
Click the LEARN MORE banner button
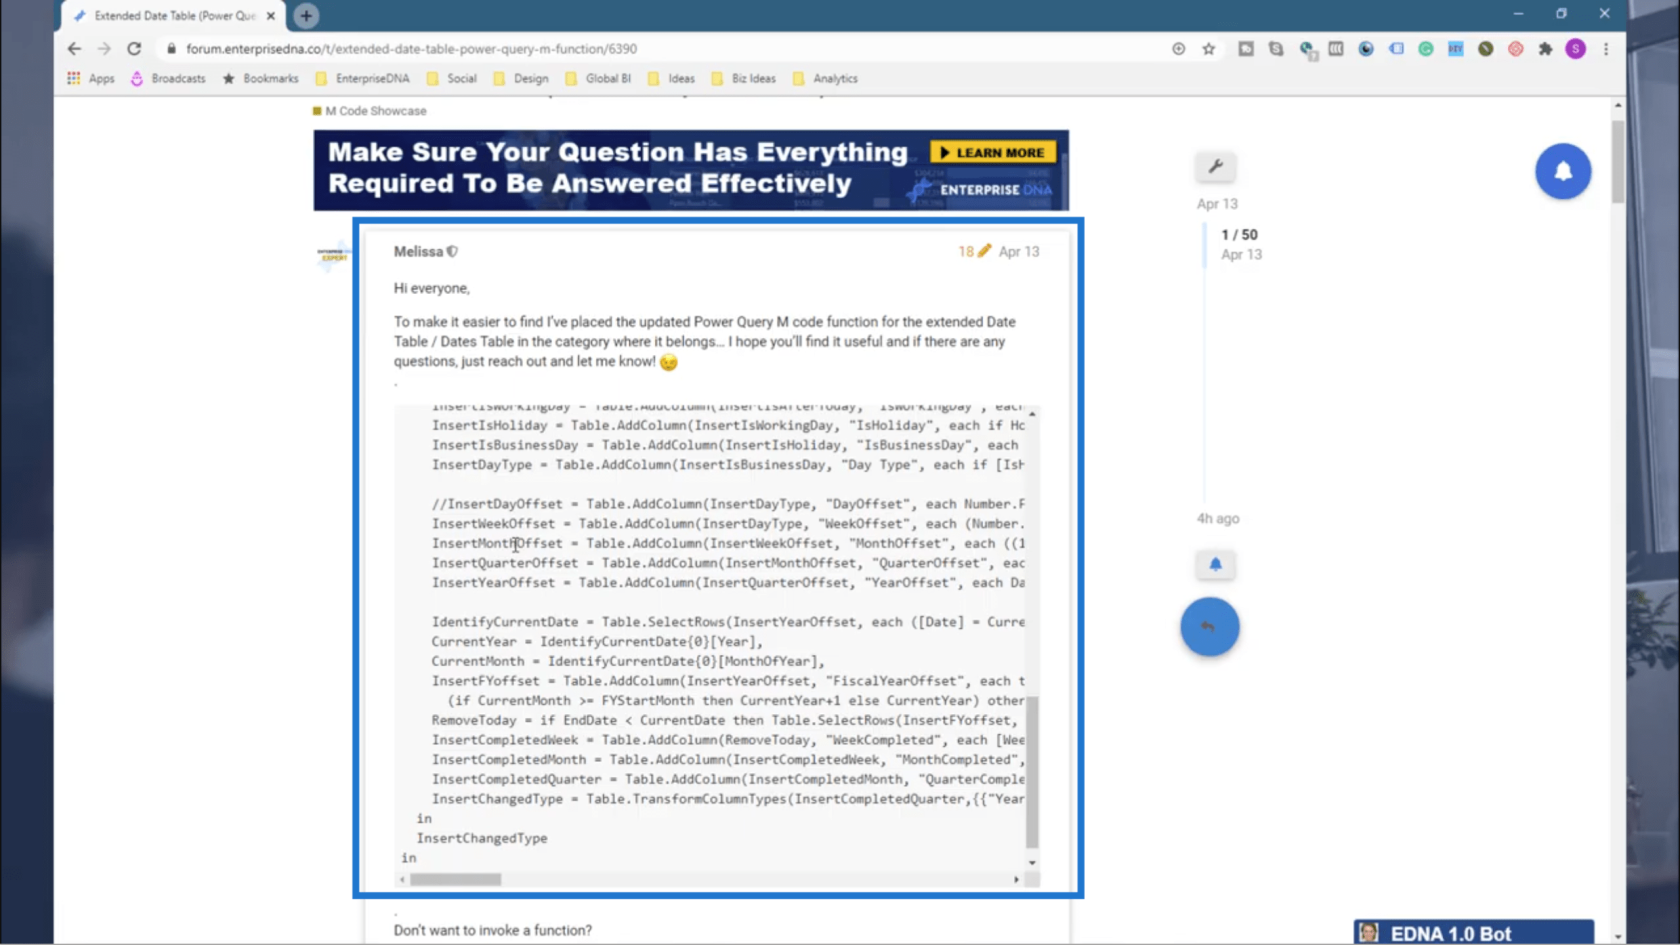993,152
